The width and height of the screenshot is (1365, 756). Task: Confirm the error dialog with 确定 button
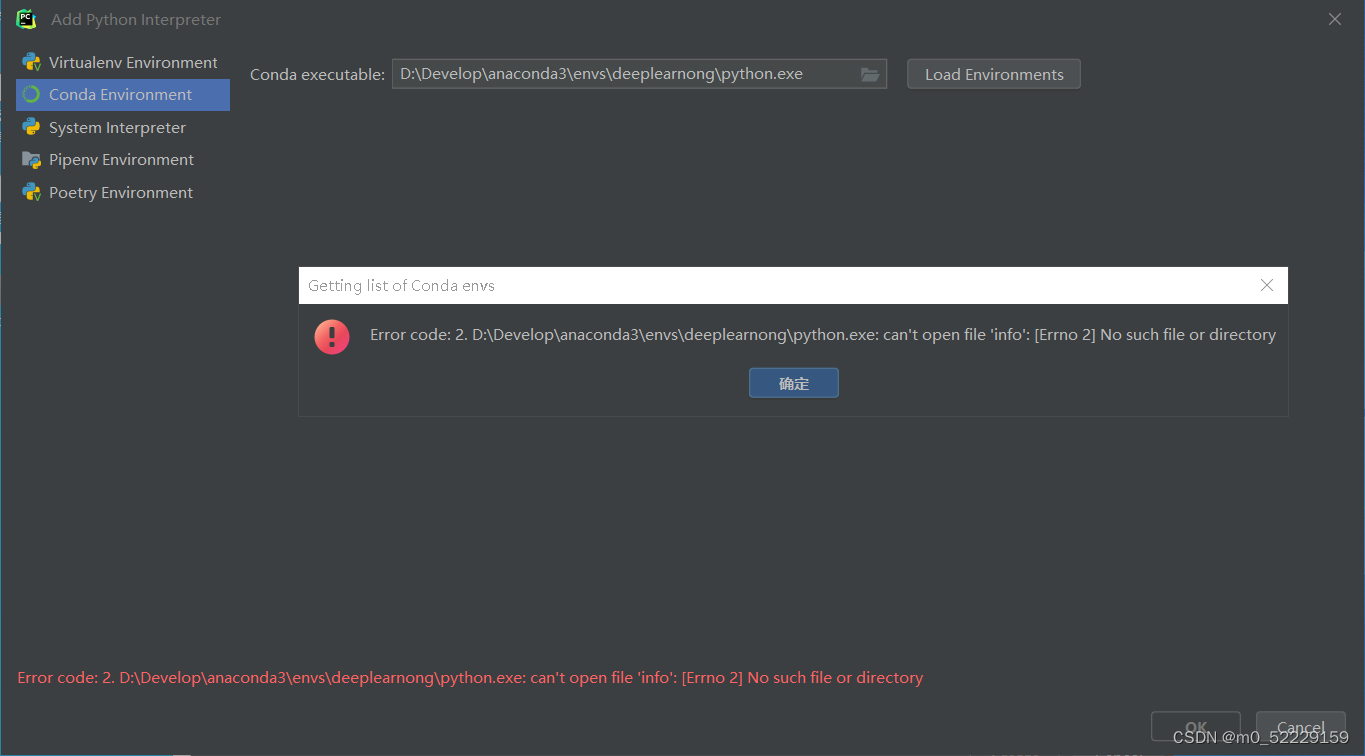794,383
